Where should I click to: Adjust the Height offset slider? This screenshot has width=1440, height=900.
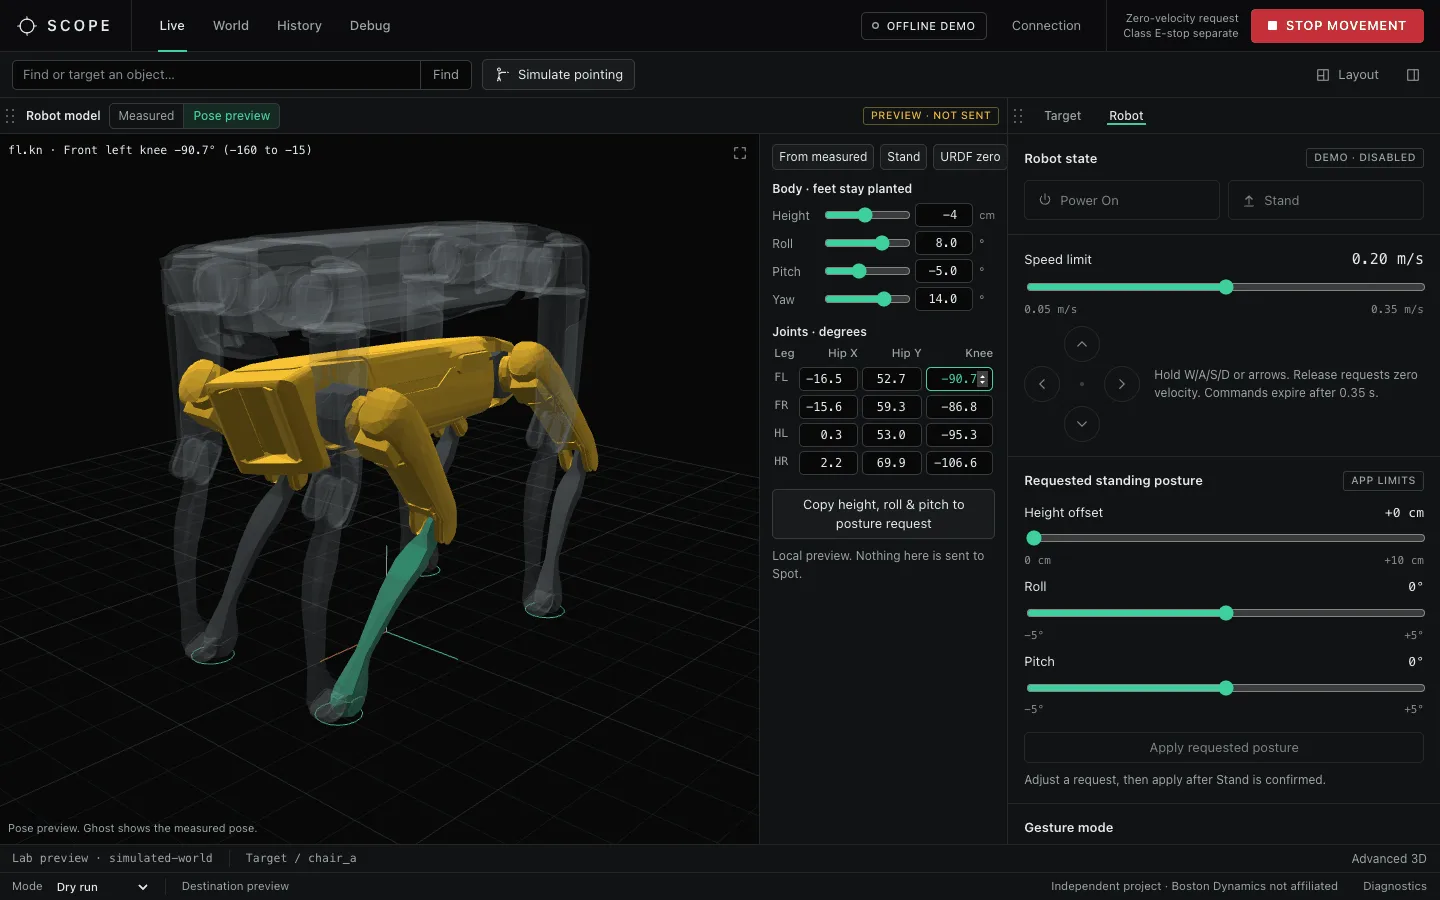point(1224,538)
